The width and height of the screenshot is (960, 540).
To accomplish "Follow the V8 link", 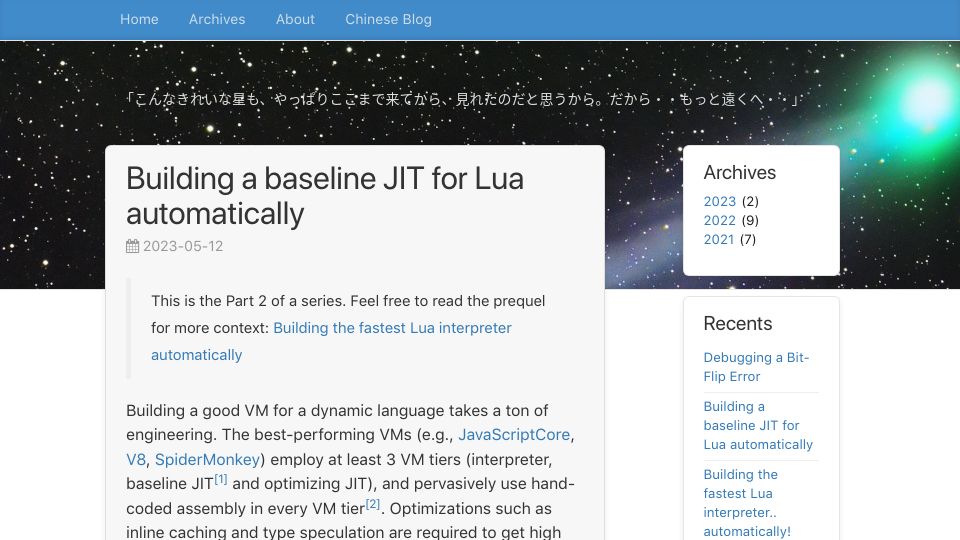I will click(136, 460).
